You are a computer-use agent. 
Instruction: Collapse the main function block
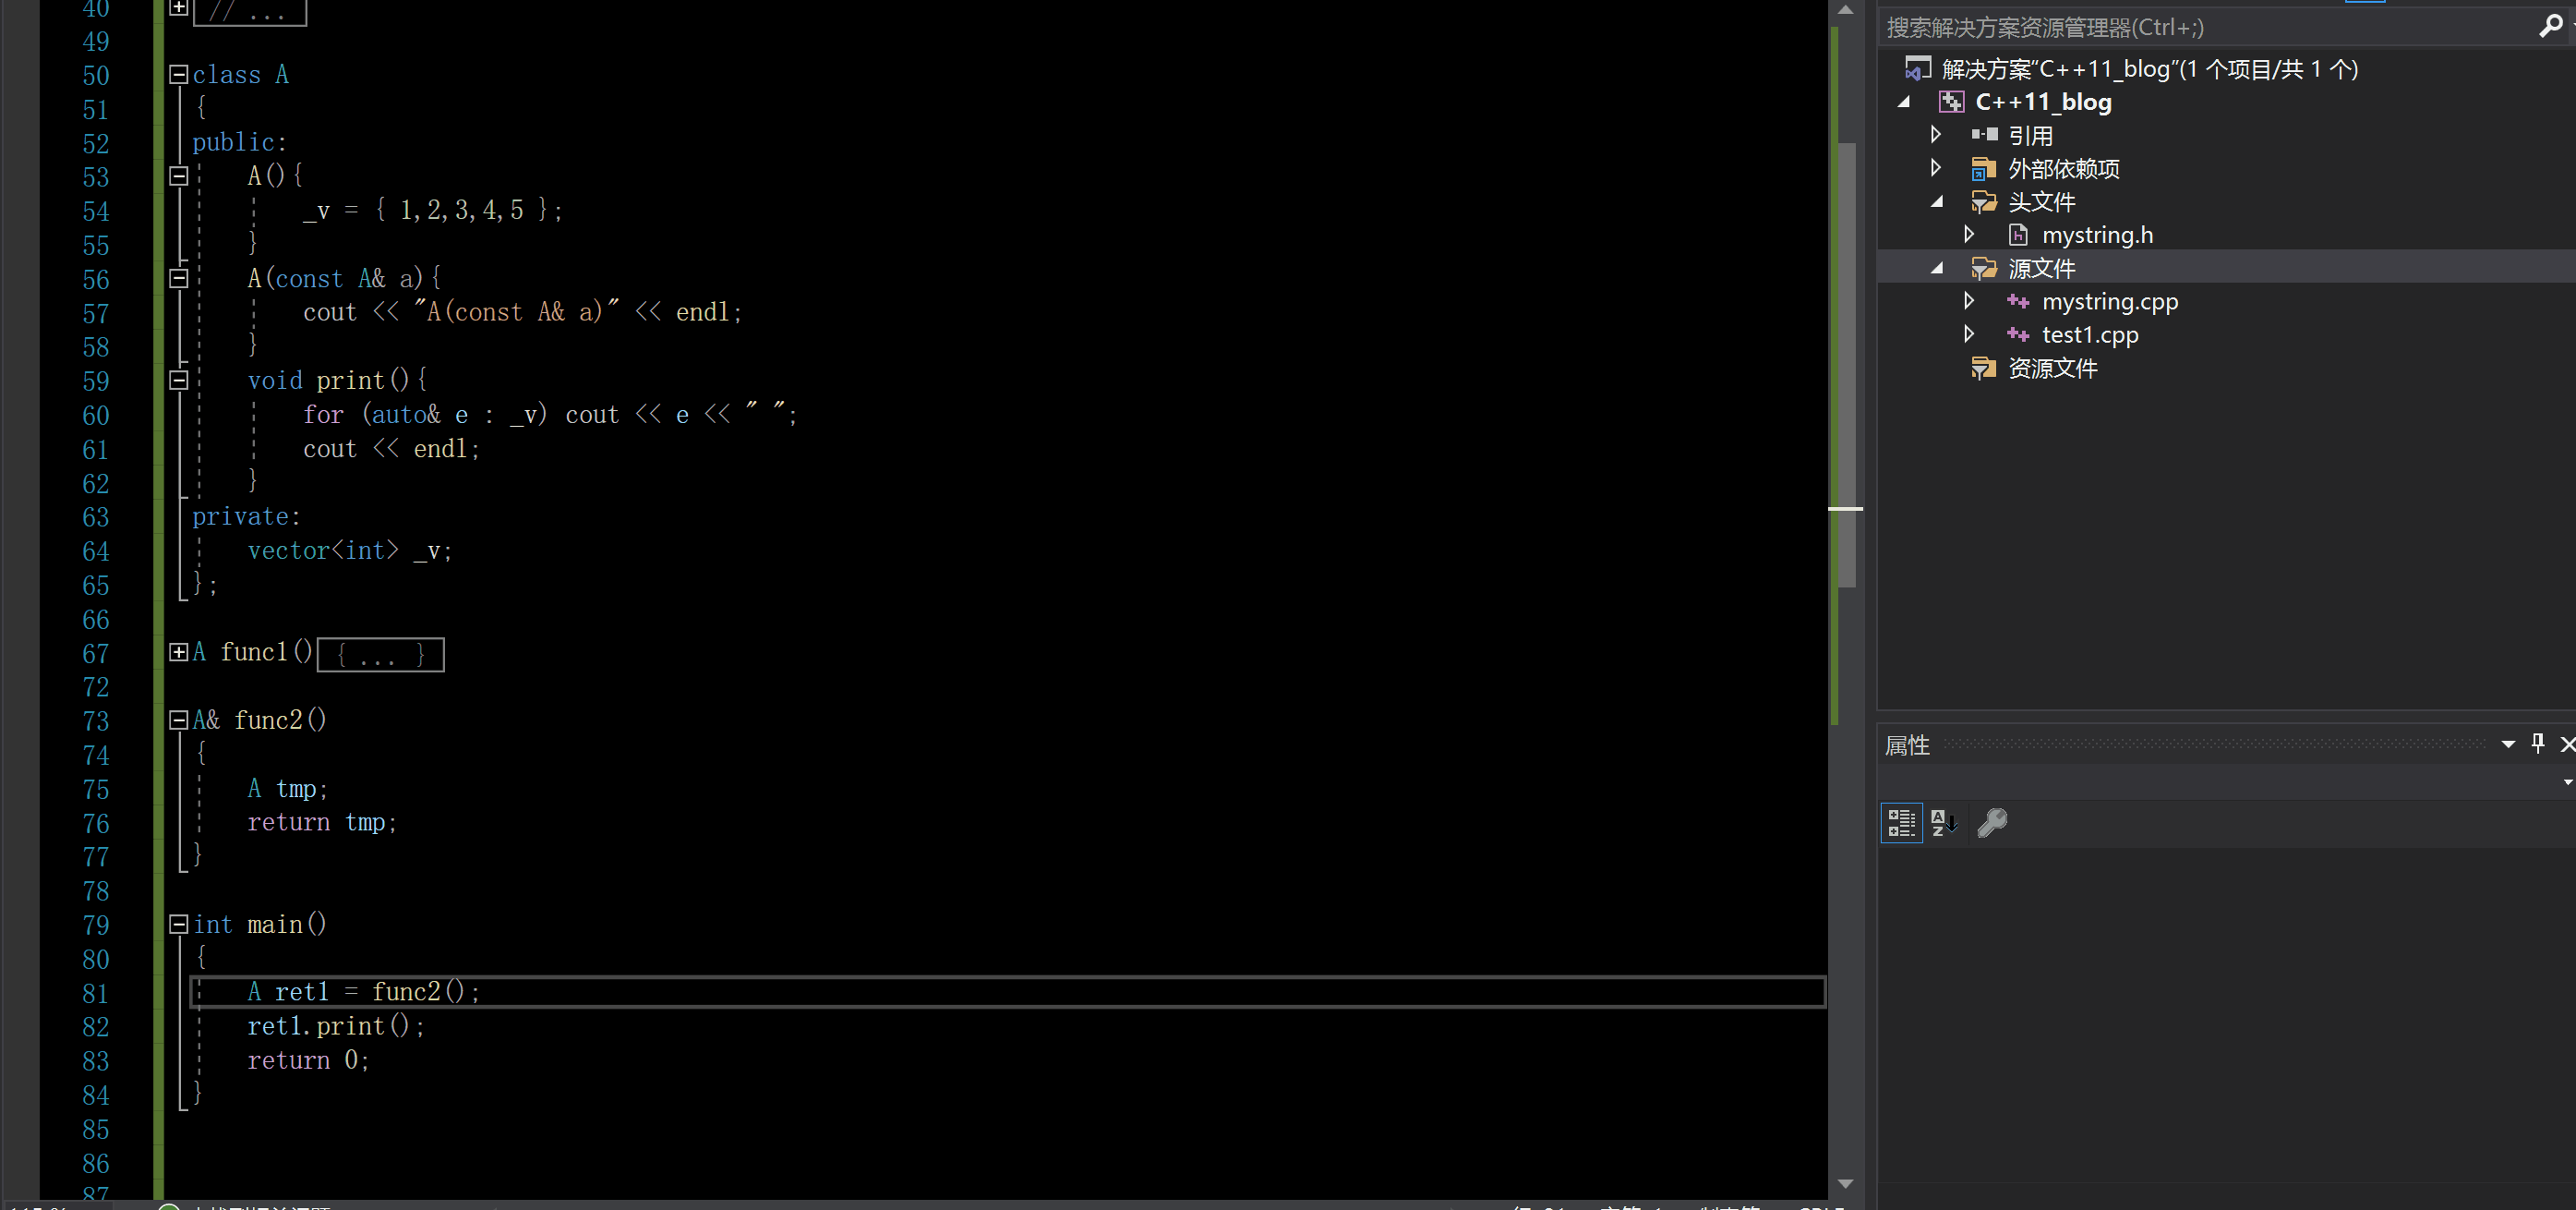tap(179, 924)
